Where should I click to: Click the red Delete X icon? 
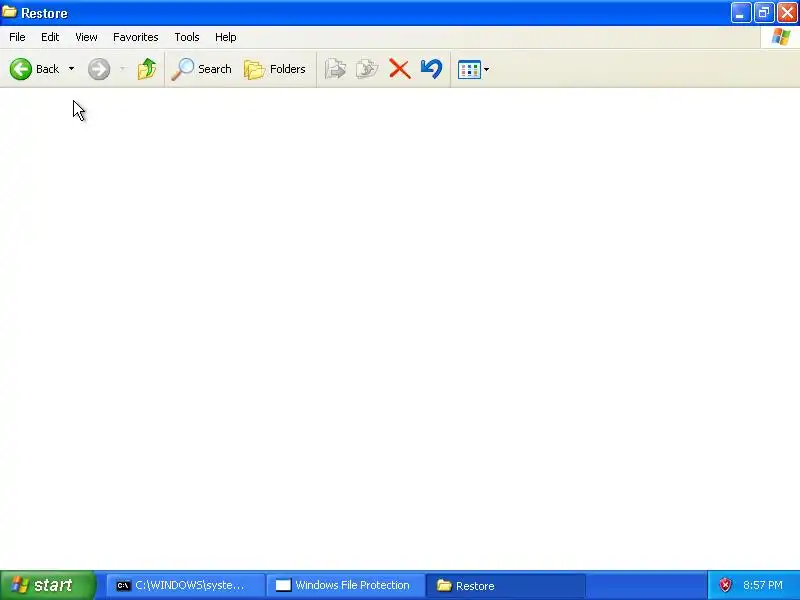[399, 69]
